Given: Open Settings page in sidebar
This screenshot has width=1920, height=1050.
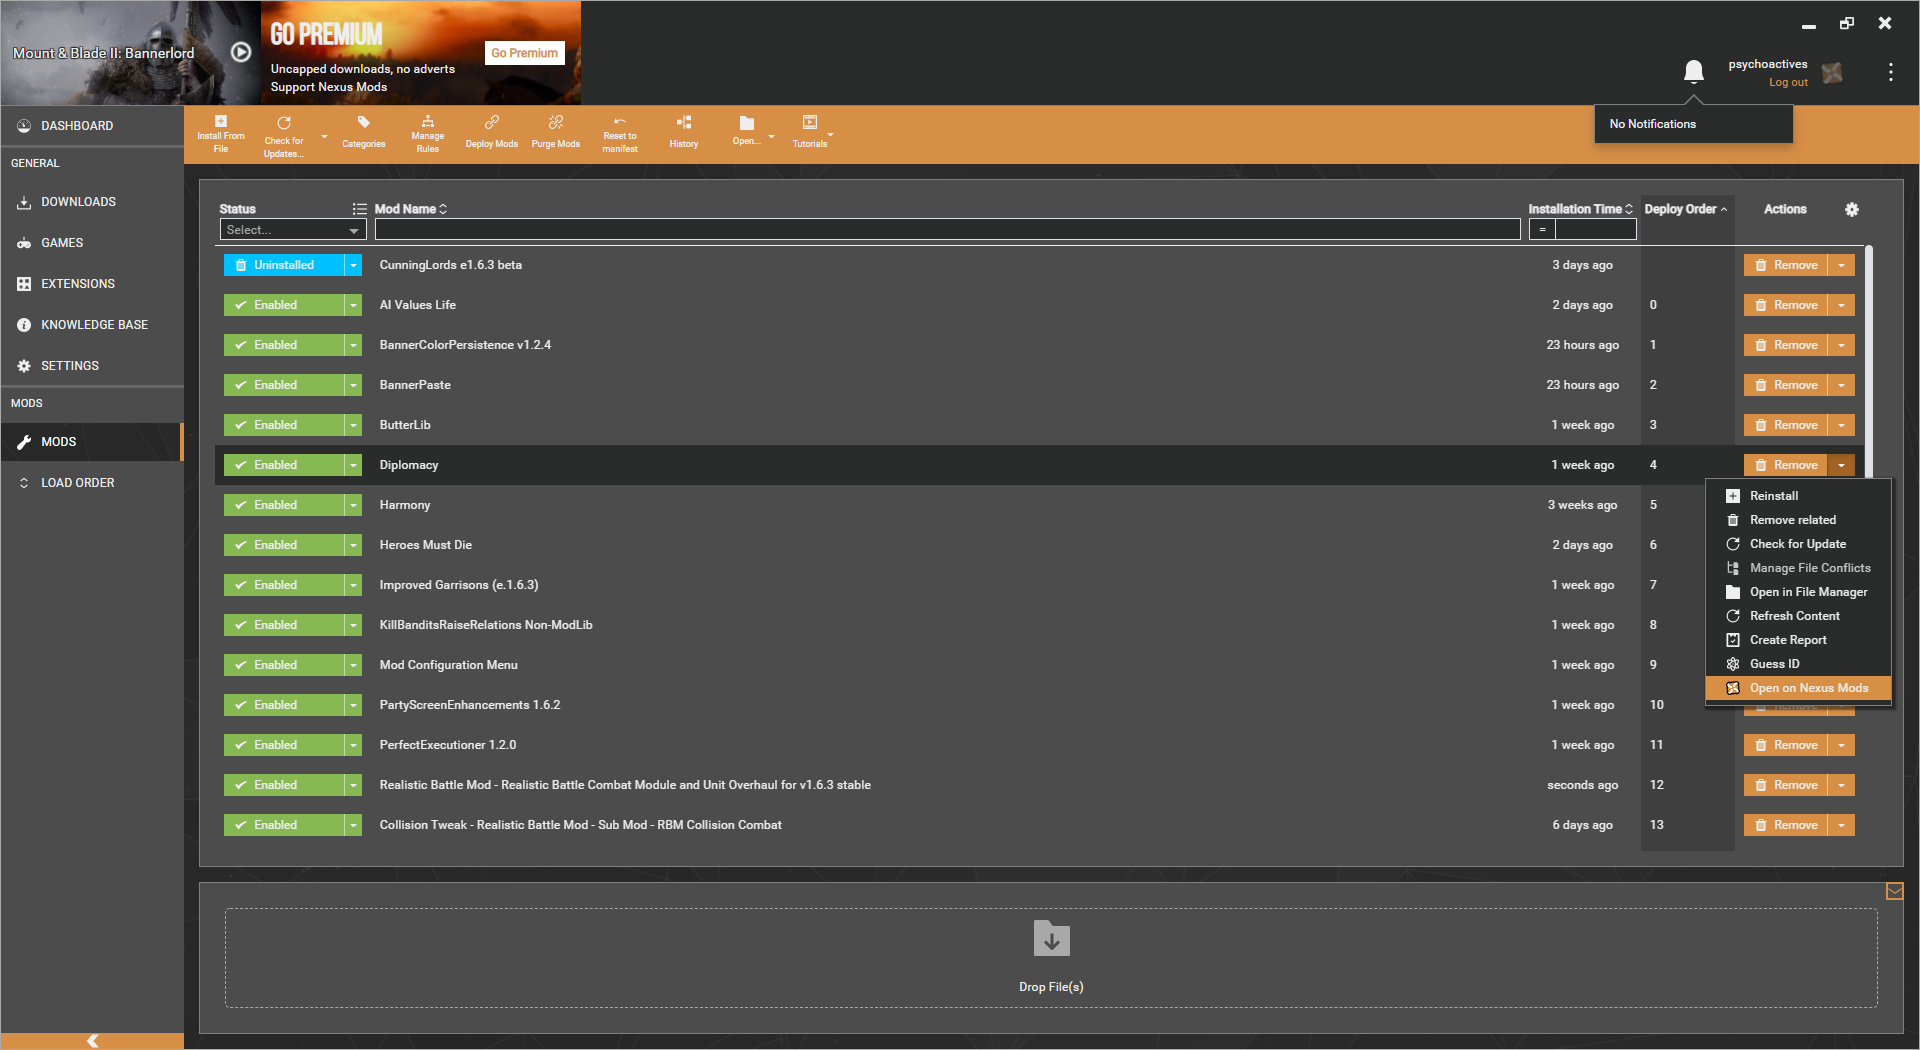Looking at the screenshot, I should 92,366.
